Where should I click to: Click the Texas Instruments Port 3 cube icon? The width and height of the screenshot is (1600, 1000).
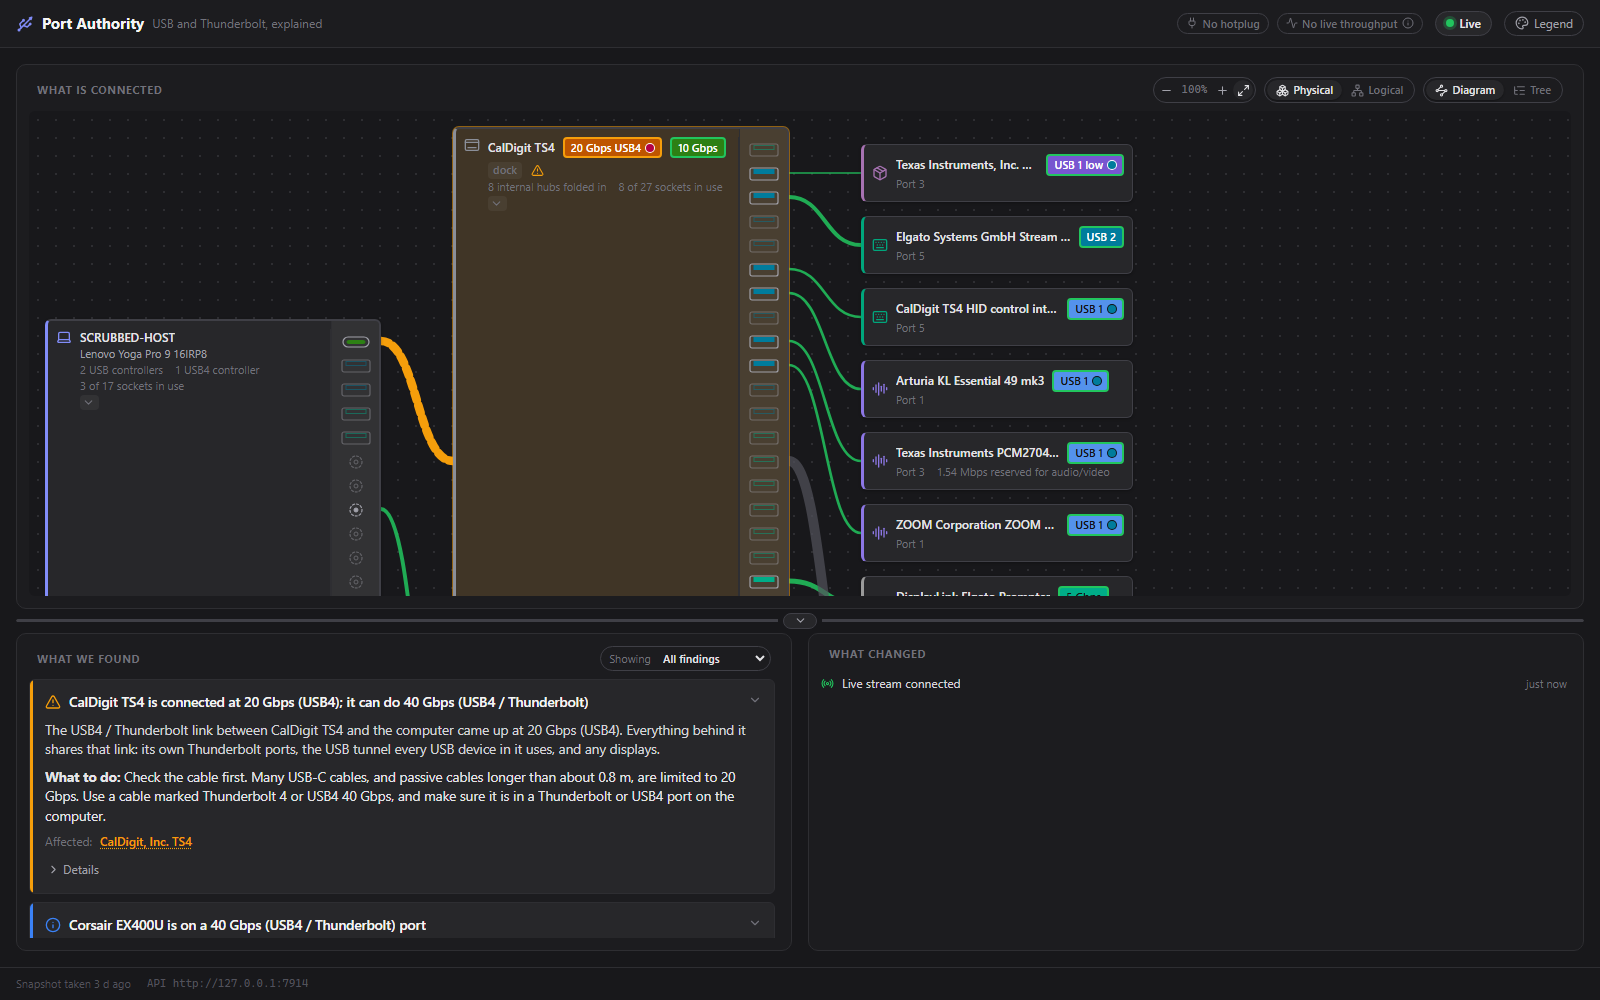point(880,173)
